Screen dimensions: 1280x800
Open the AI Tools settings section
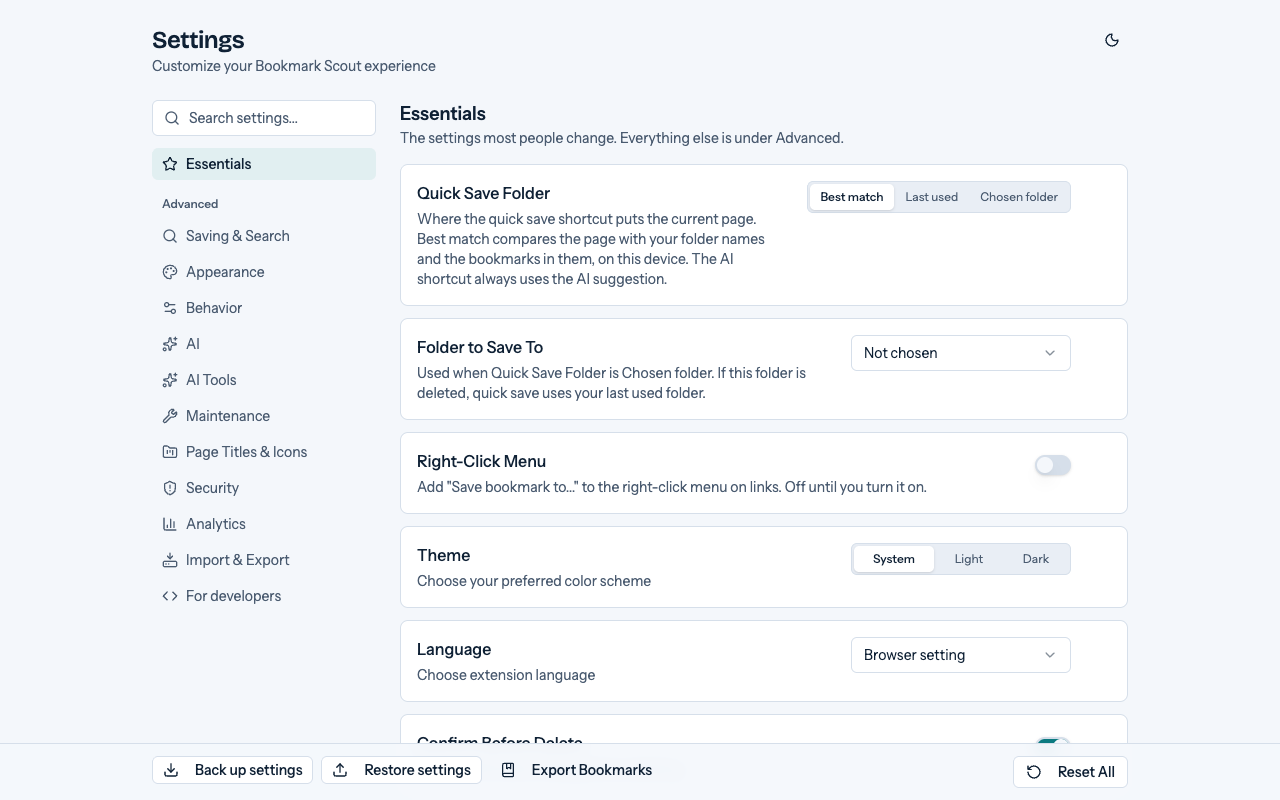(264, 380)
